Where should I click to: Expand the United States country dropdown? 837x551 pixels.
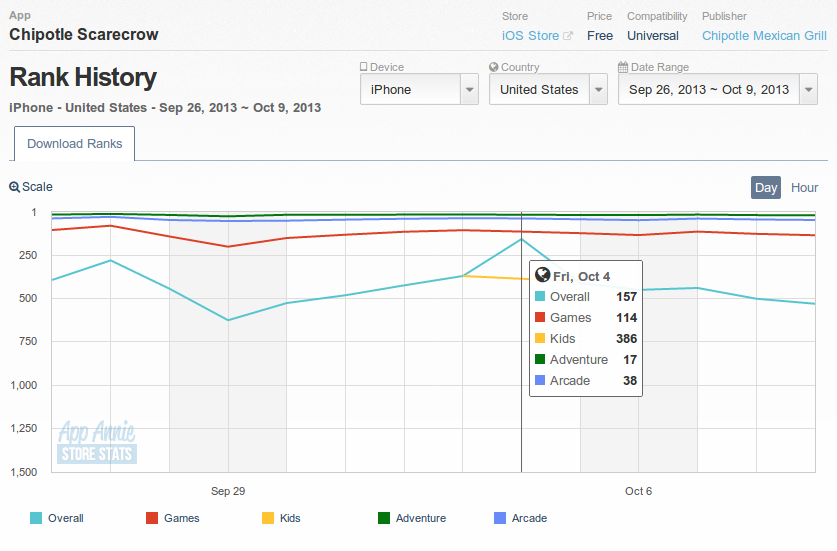pyautogui.click(x=548, y=89)
